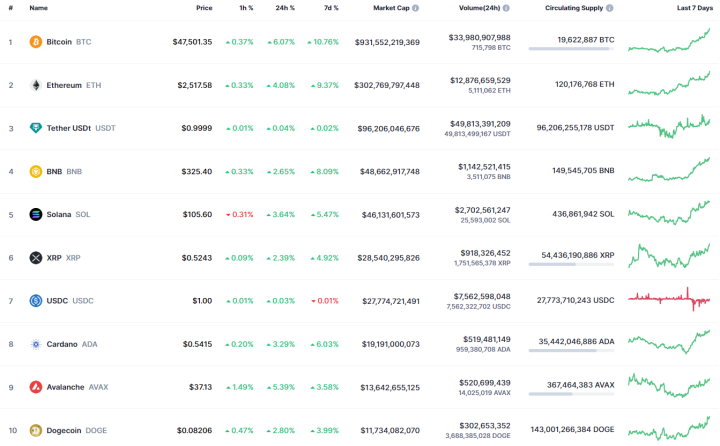
Task: Click the XRP coin logo
Action: 36,258
